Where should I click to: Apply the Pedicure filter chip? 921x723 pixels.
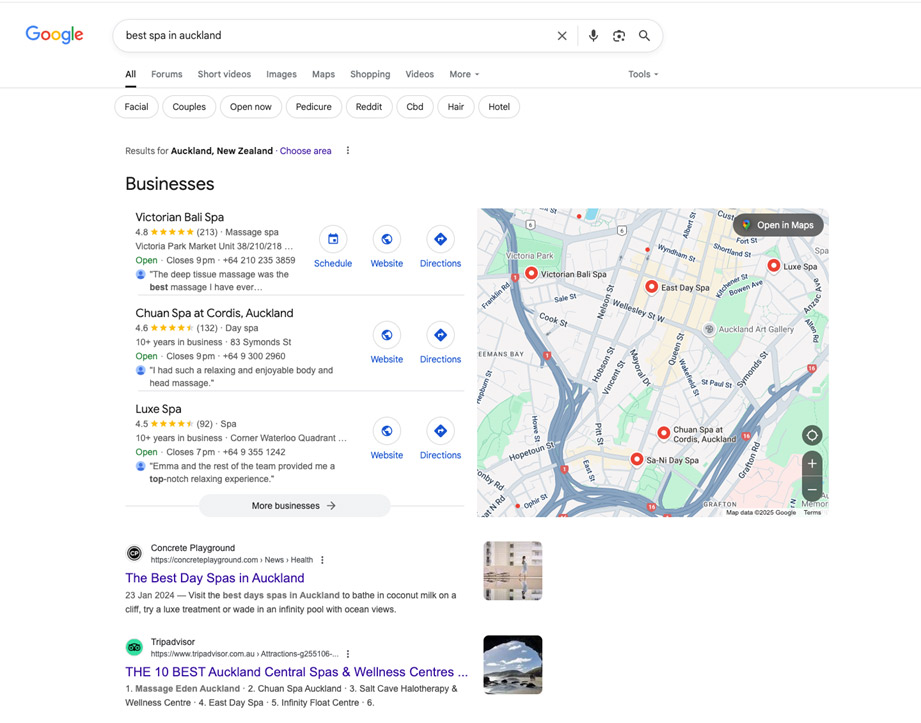pos(314,107)
